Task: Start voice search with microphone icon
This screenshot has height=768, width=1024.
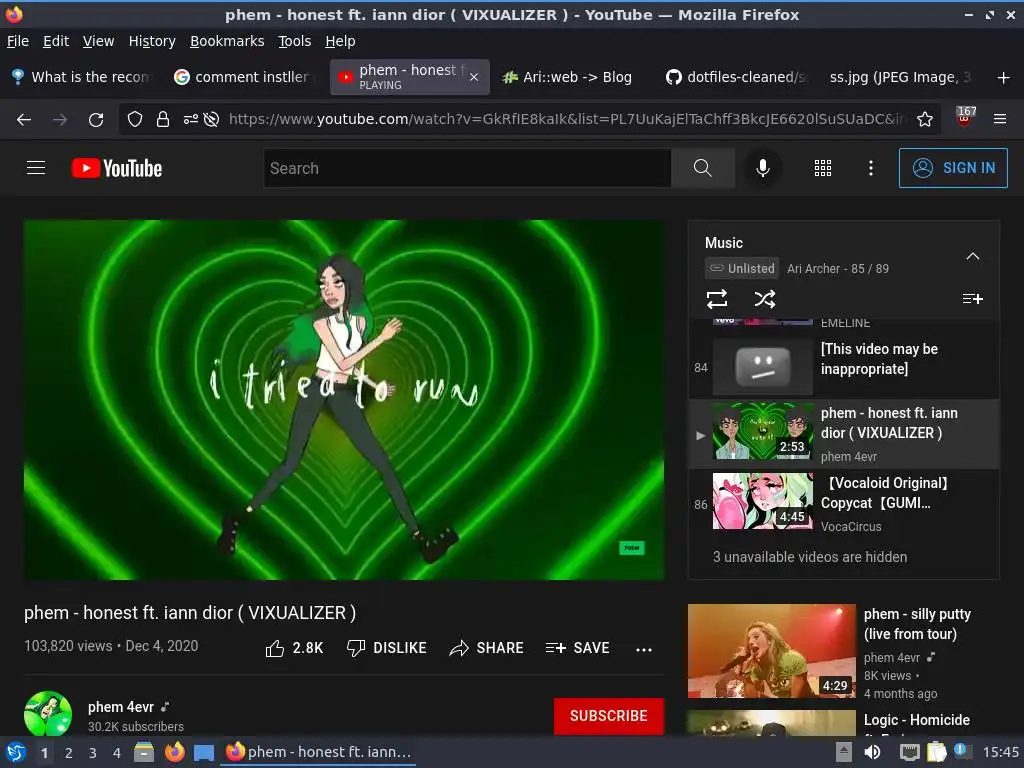Action: click(x=762, y=168)
